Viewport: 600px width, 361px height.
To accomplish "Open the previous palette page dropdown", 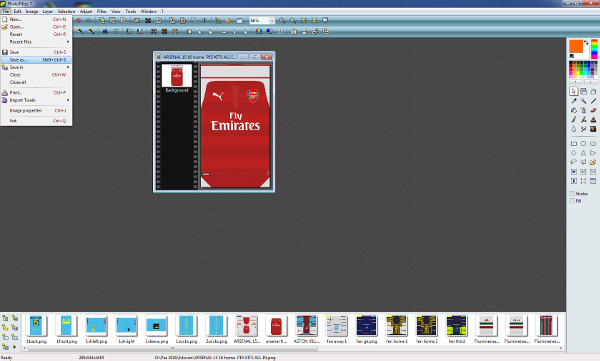I will (576, 82).
